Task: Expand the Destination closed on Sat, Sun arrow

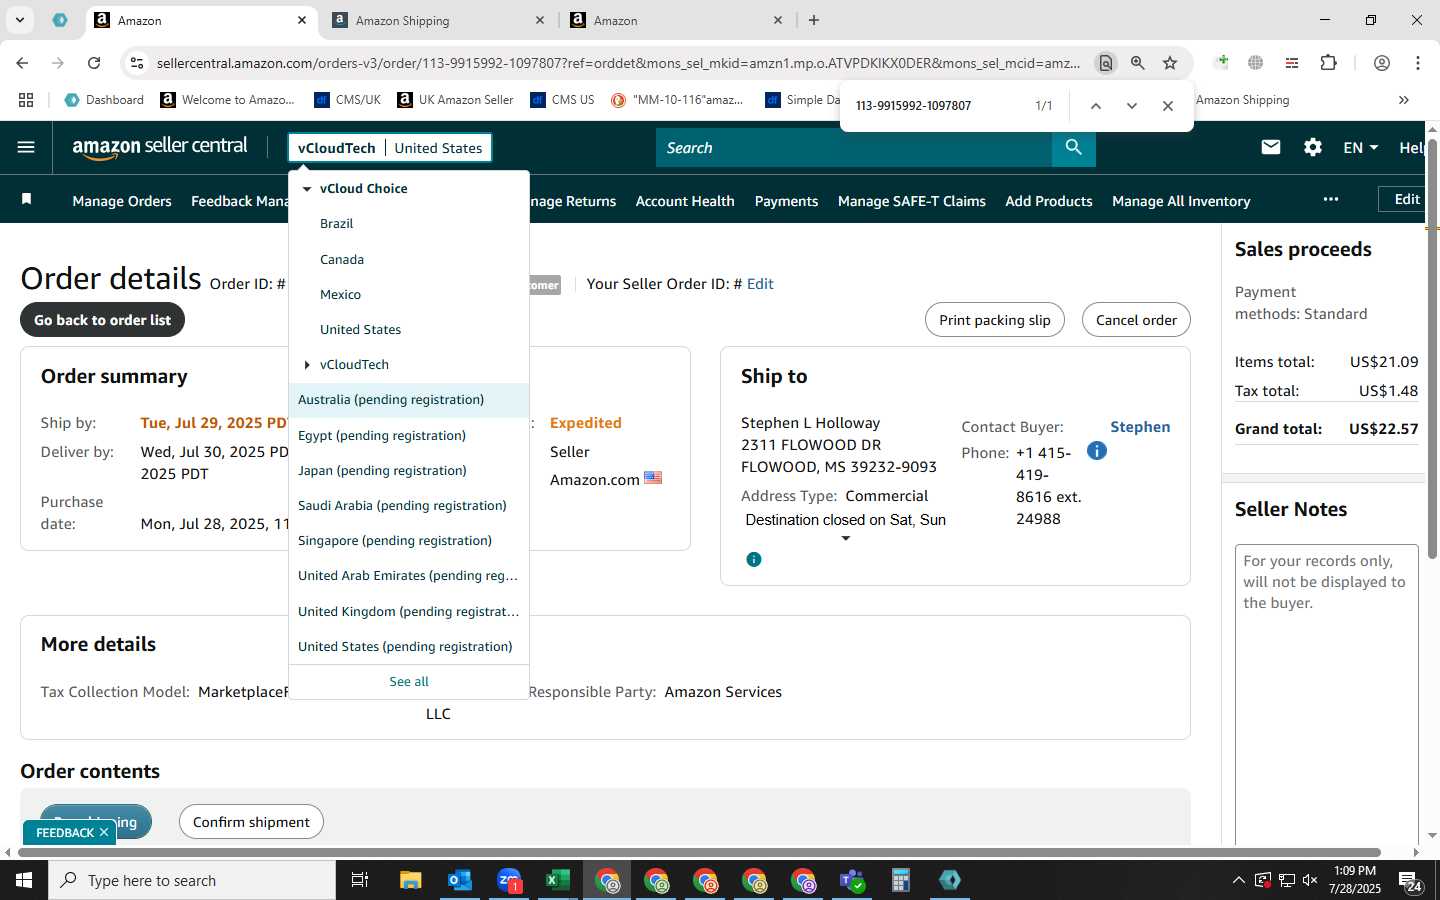Action: [x=846, y=539]
